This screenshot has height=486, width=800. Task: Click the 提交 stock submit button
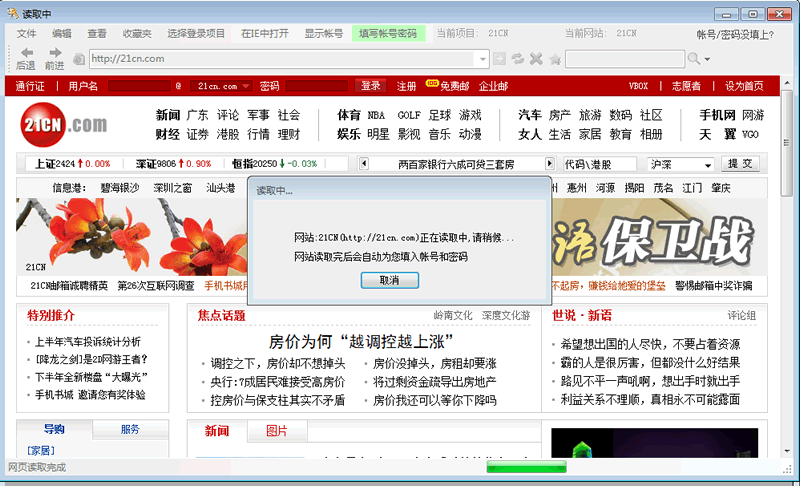[x=740, y=164]
